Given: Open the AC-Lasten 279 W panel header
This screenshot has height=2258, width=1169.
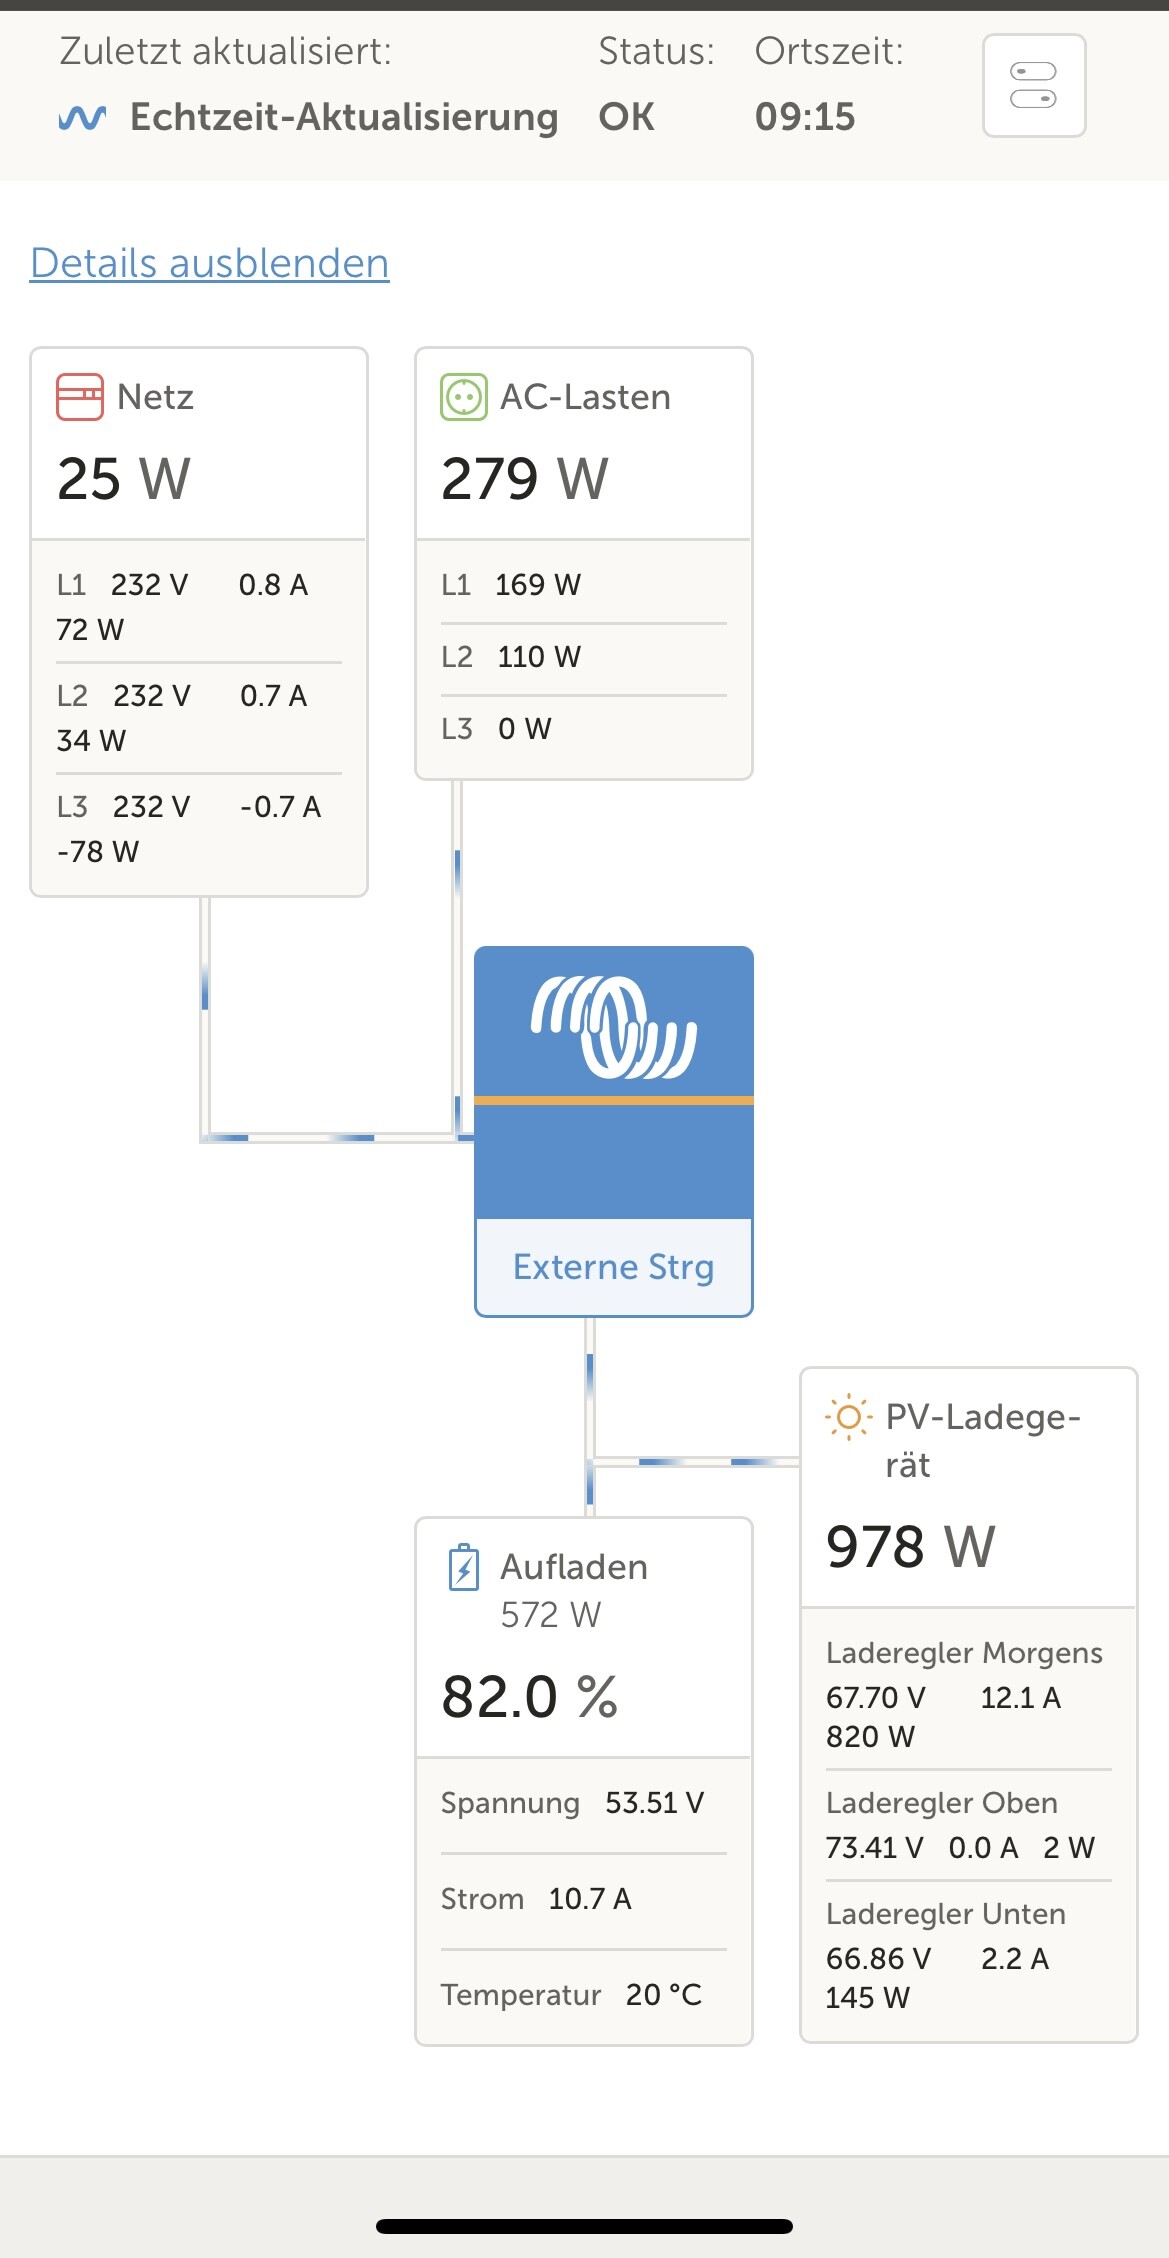Looking at the screenshot, I should click(583, 445).
